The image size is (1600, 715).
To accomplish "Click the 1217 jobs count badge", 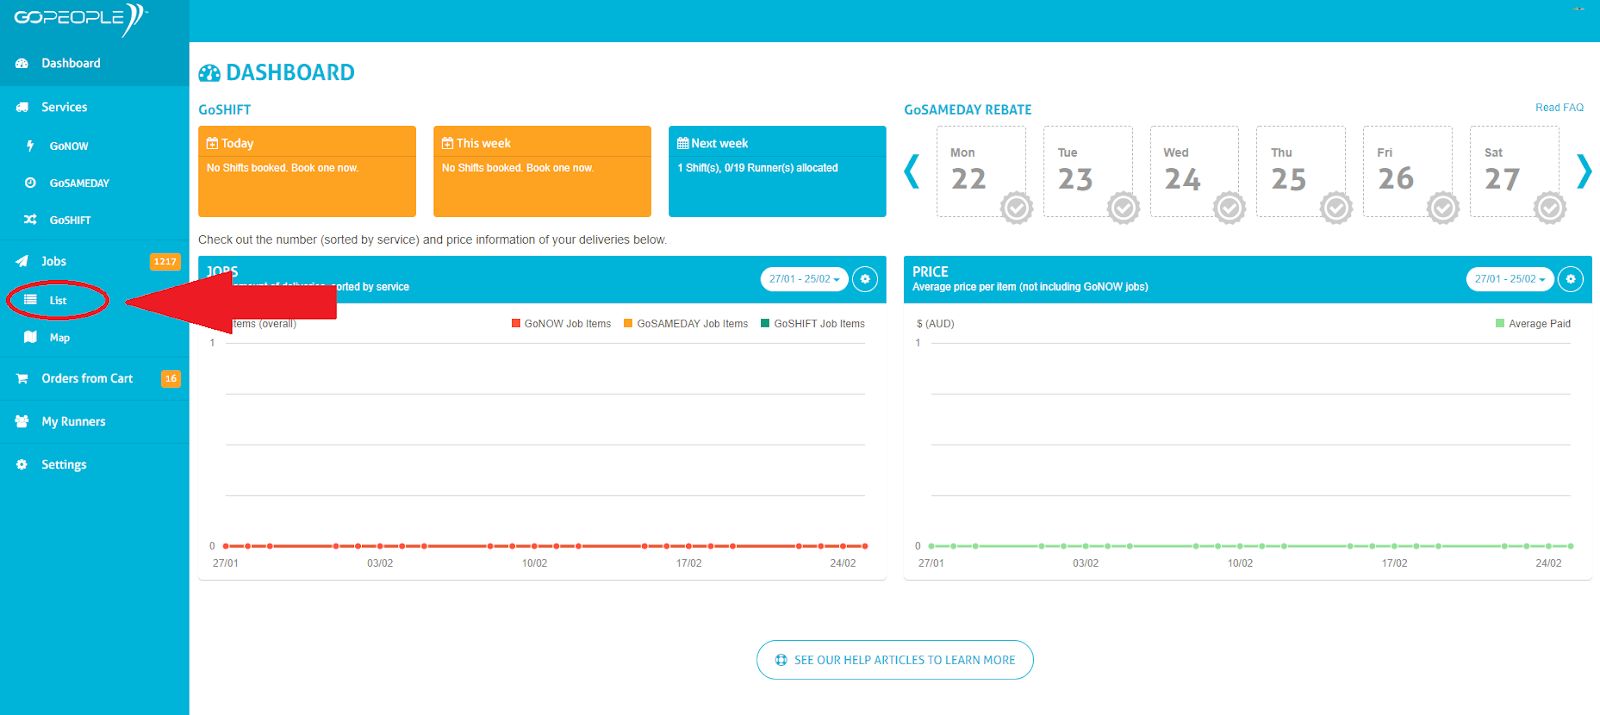I will point(165,262).
